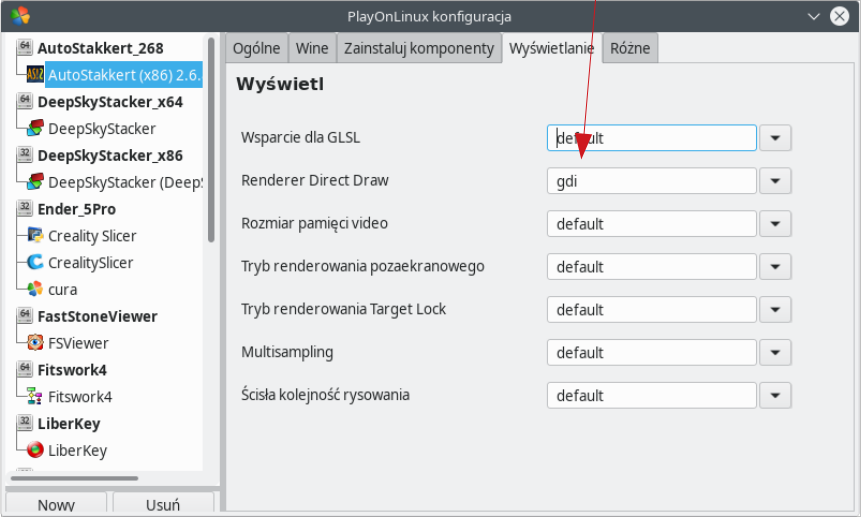This screenshot has width=861, height=517.
Task: Select the Creality Slicer shortcut
Action: point(92,236)
